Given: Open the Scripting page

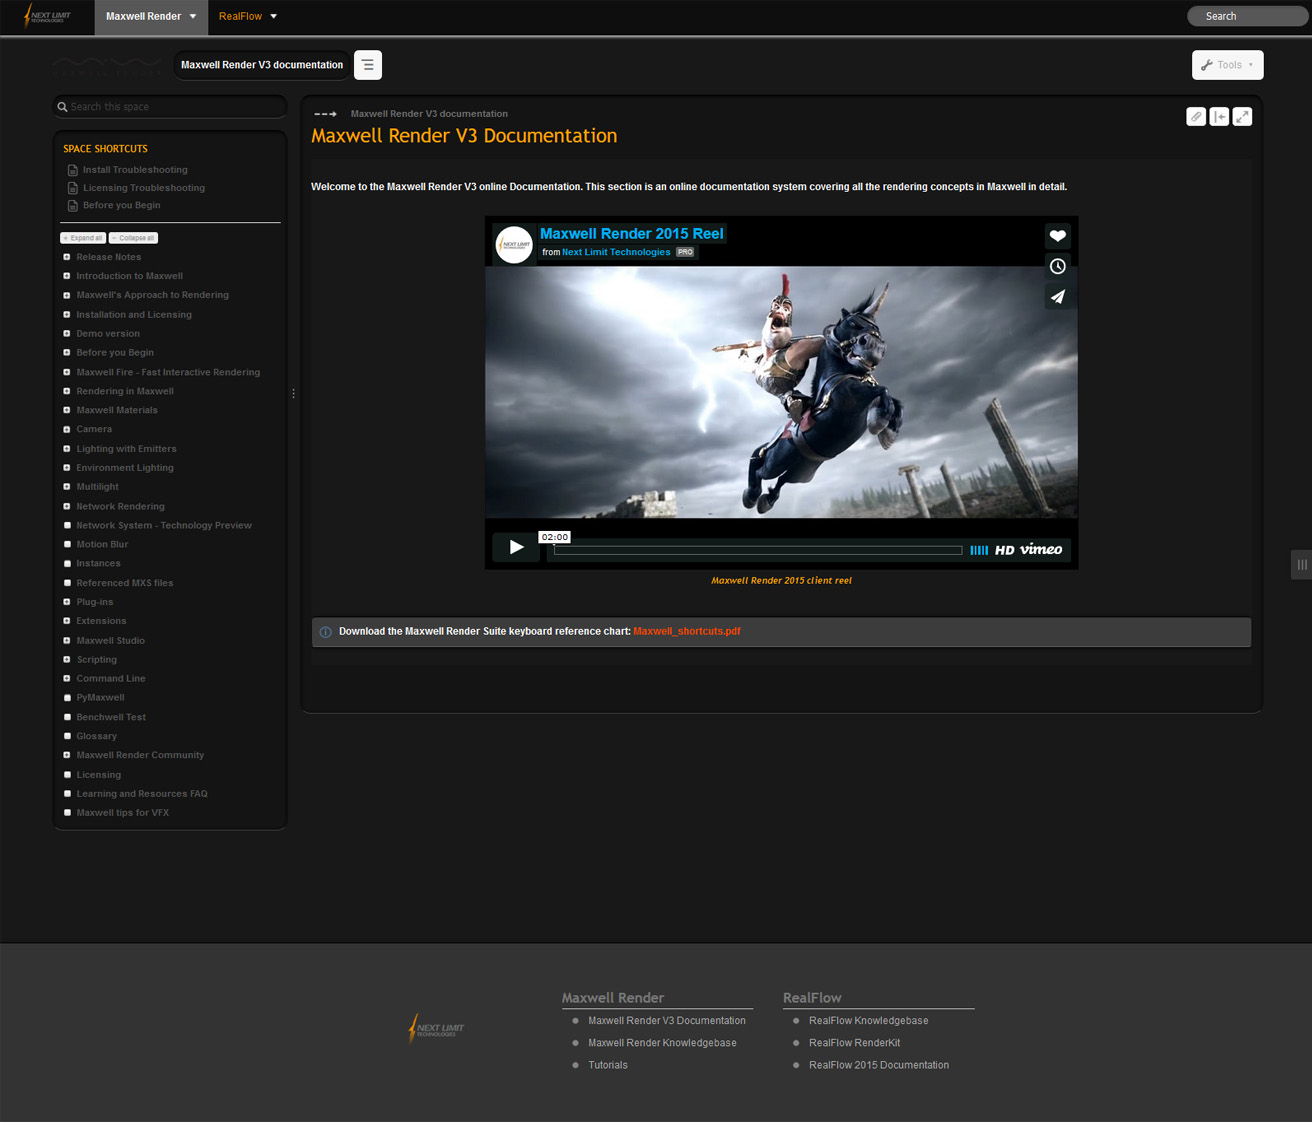Looking at the screenshot, I should (96, 660).
